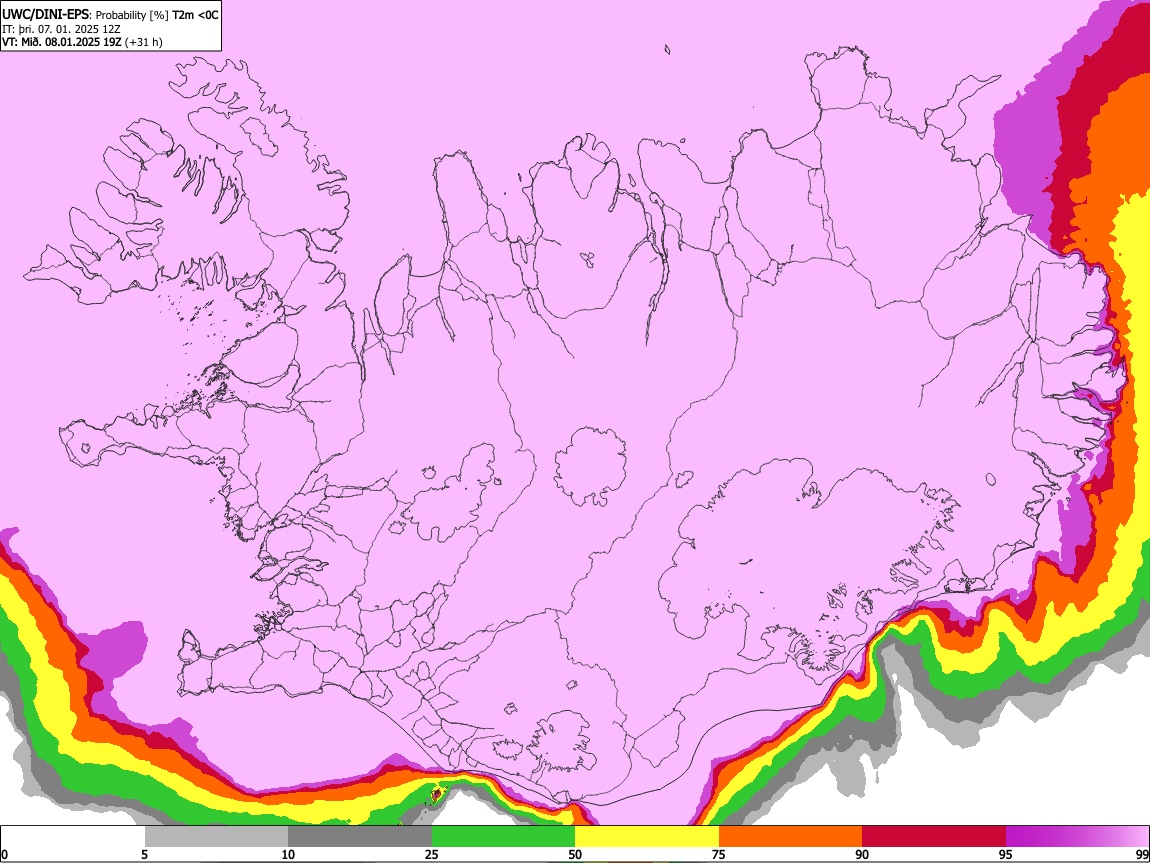1150x863 pixels.
Task: Select the orange 75–90 legend swatch
Action: coord(791,837)
